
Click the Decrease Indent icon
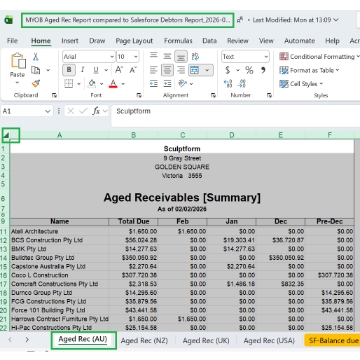pyautogui.click(x=154, y=84)
